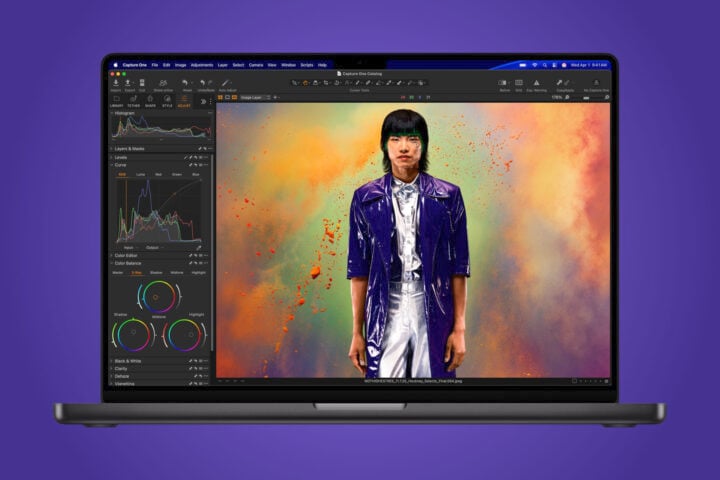Open the Scripts menu

coord(307,65)
